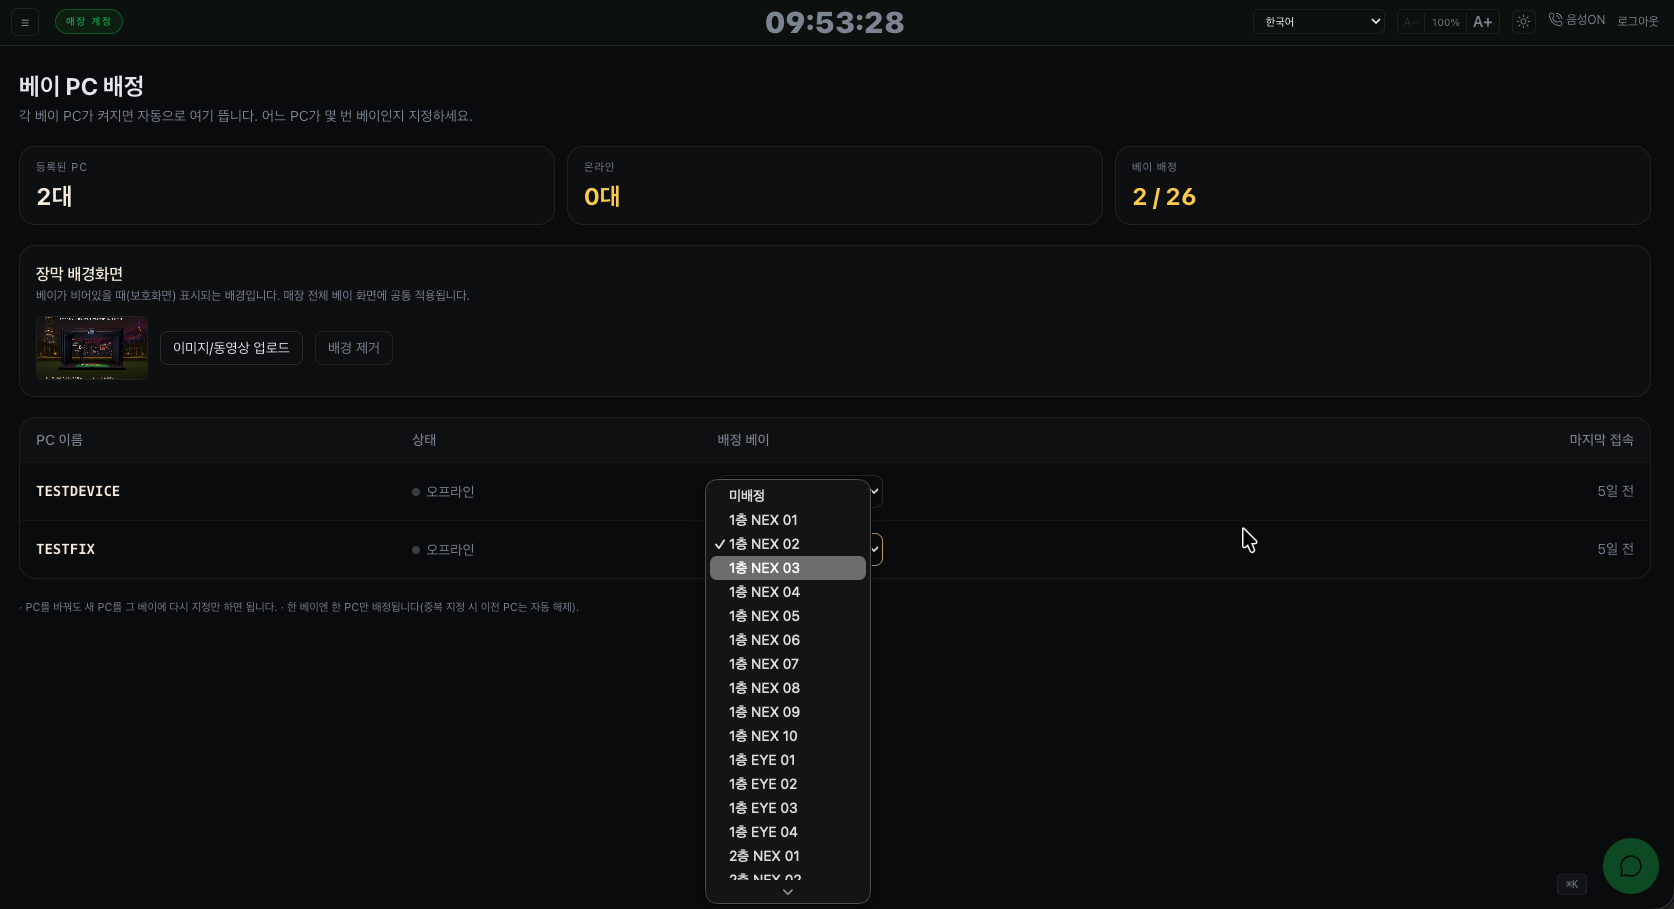Toggle the light/dark theme sun icon
The image size is (1674, 909).
coord(1523,22)
